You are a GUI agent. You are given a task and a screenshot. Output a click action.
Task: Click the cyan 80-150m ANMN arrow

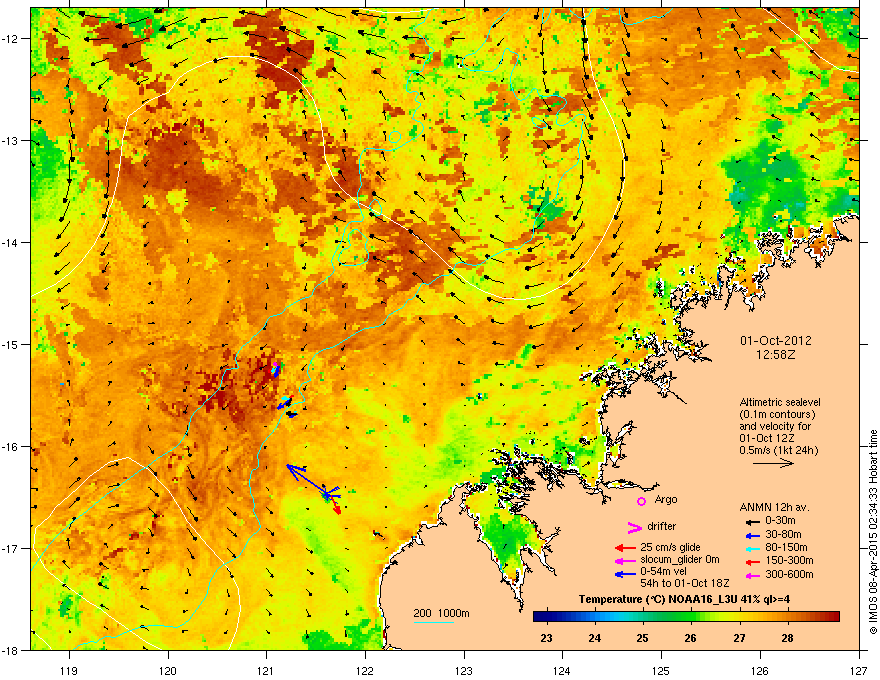(752, 548)
